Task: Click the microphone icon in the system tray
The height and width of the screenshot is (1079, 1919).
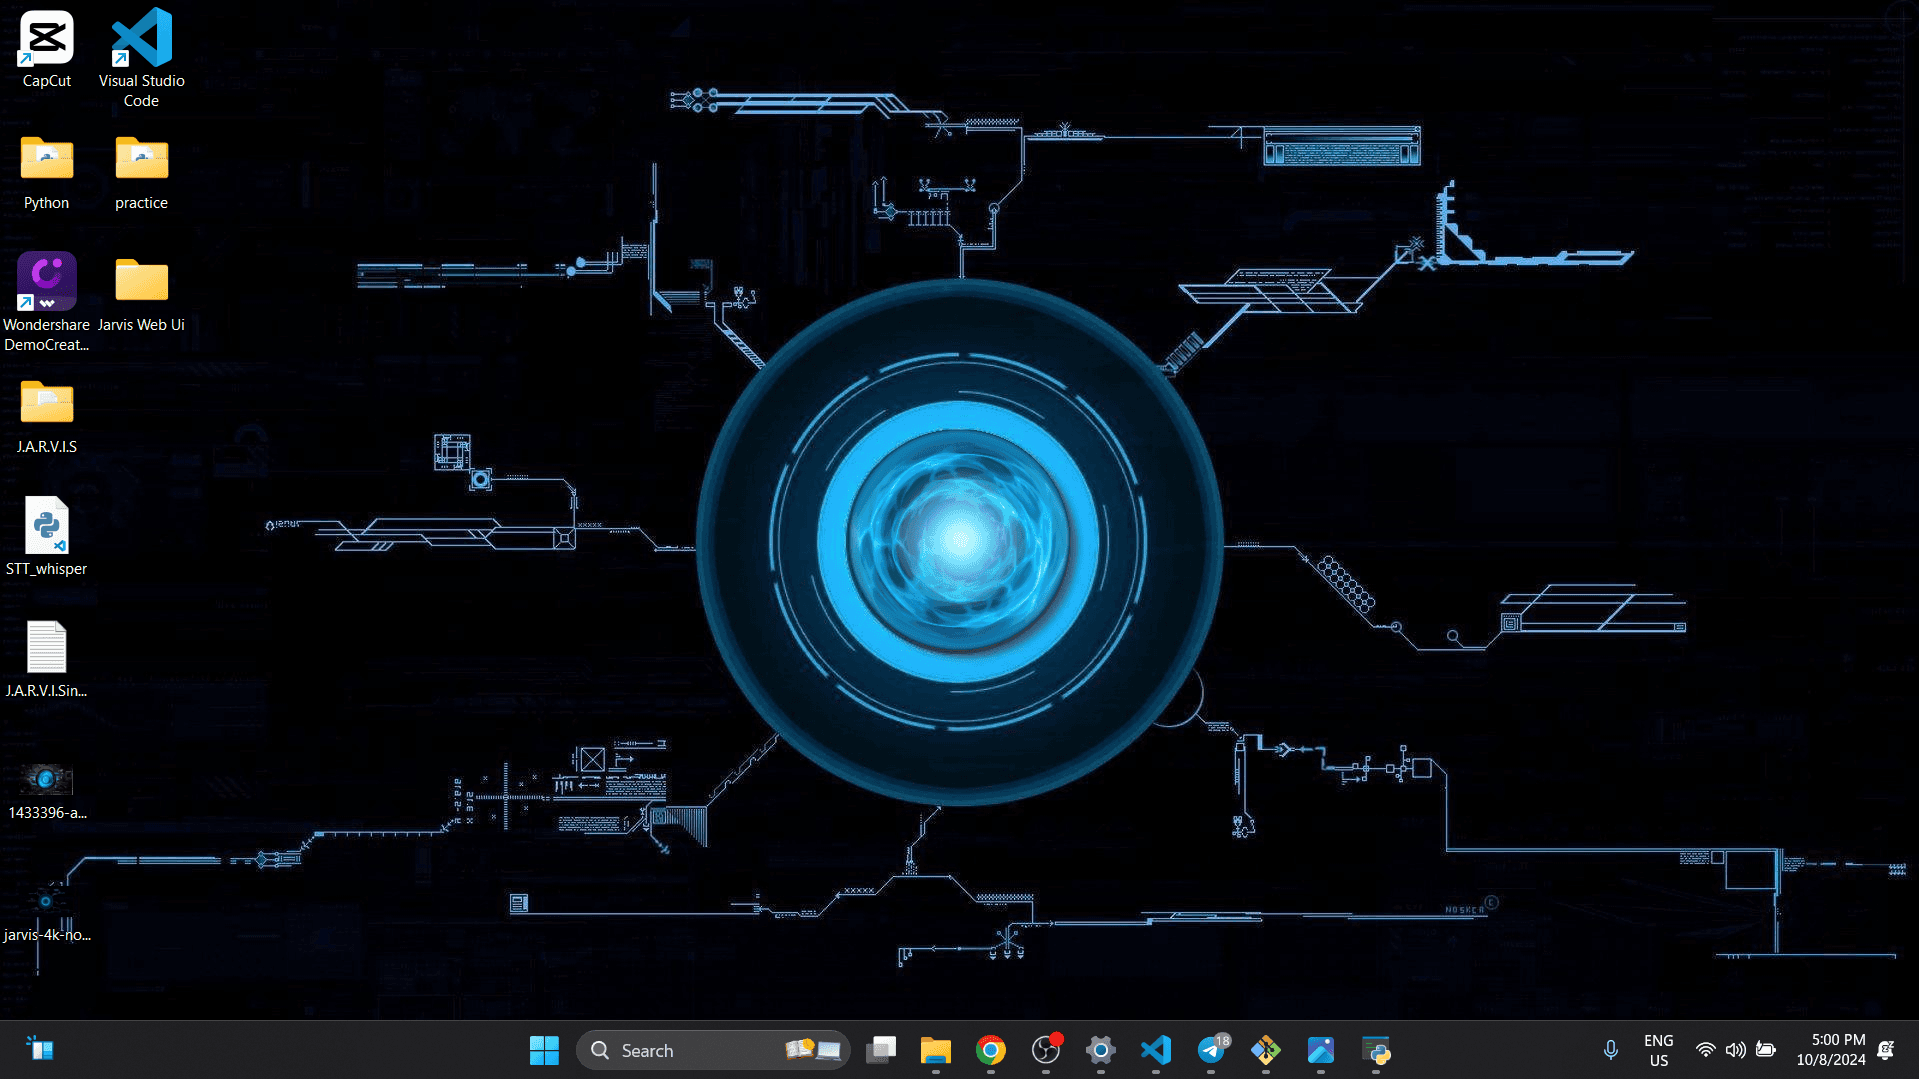Action: 1610,1050
